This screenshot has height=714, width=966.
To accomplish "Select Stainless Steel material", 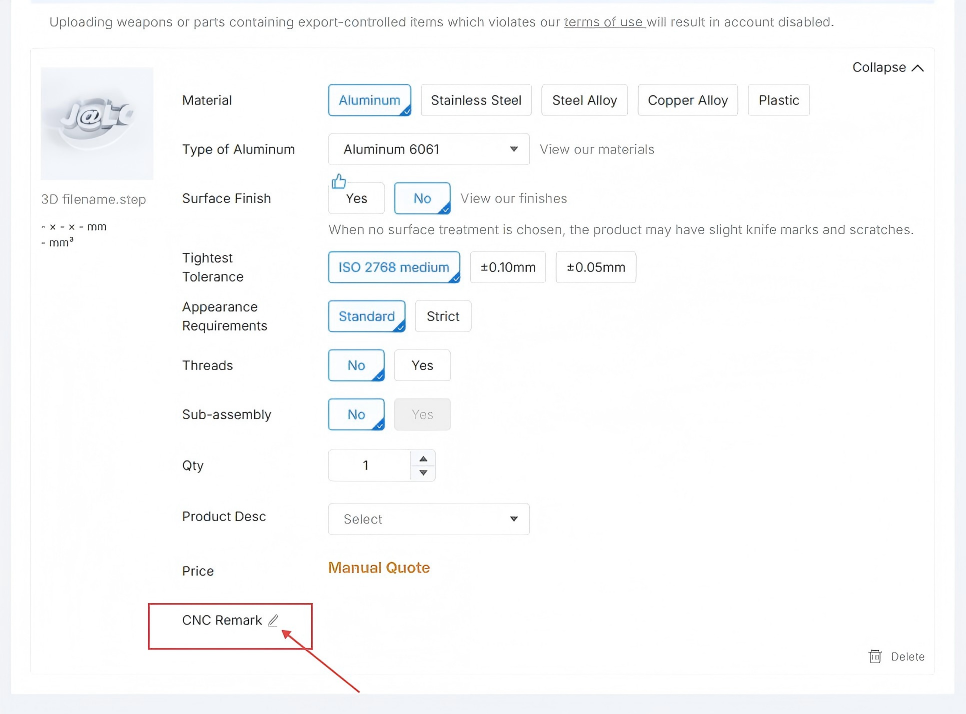I will coord(476,100).
